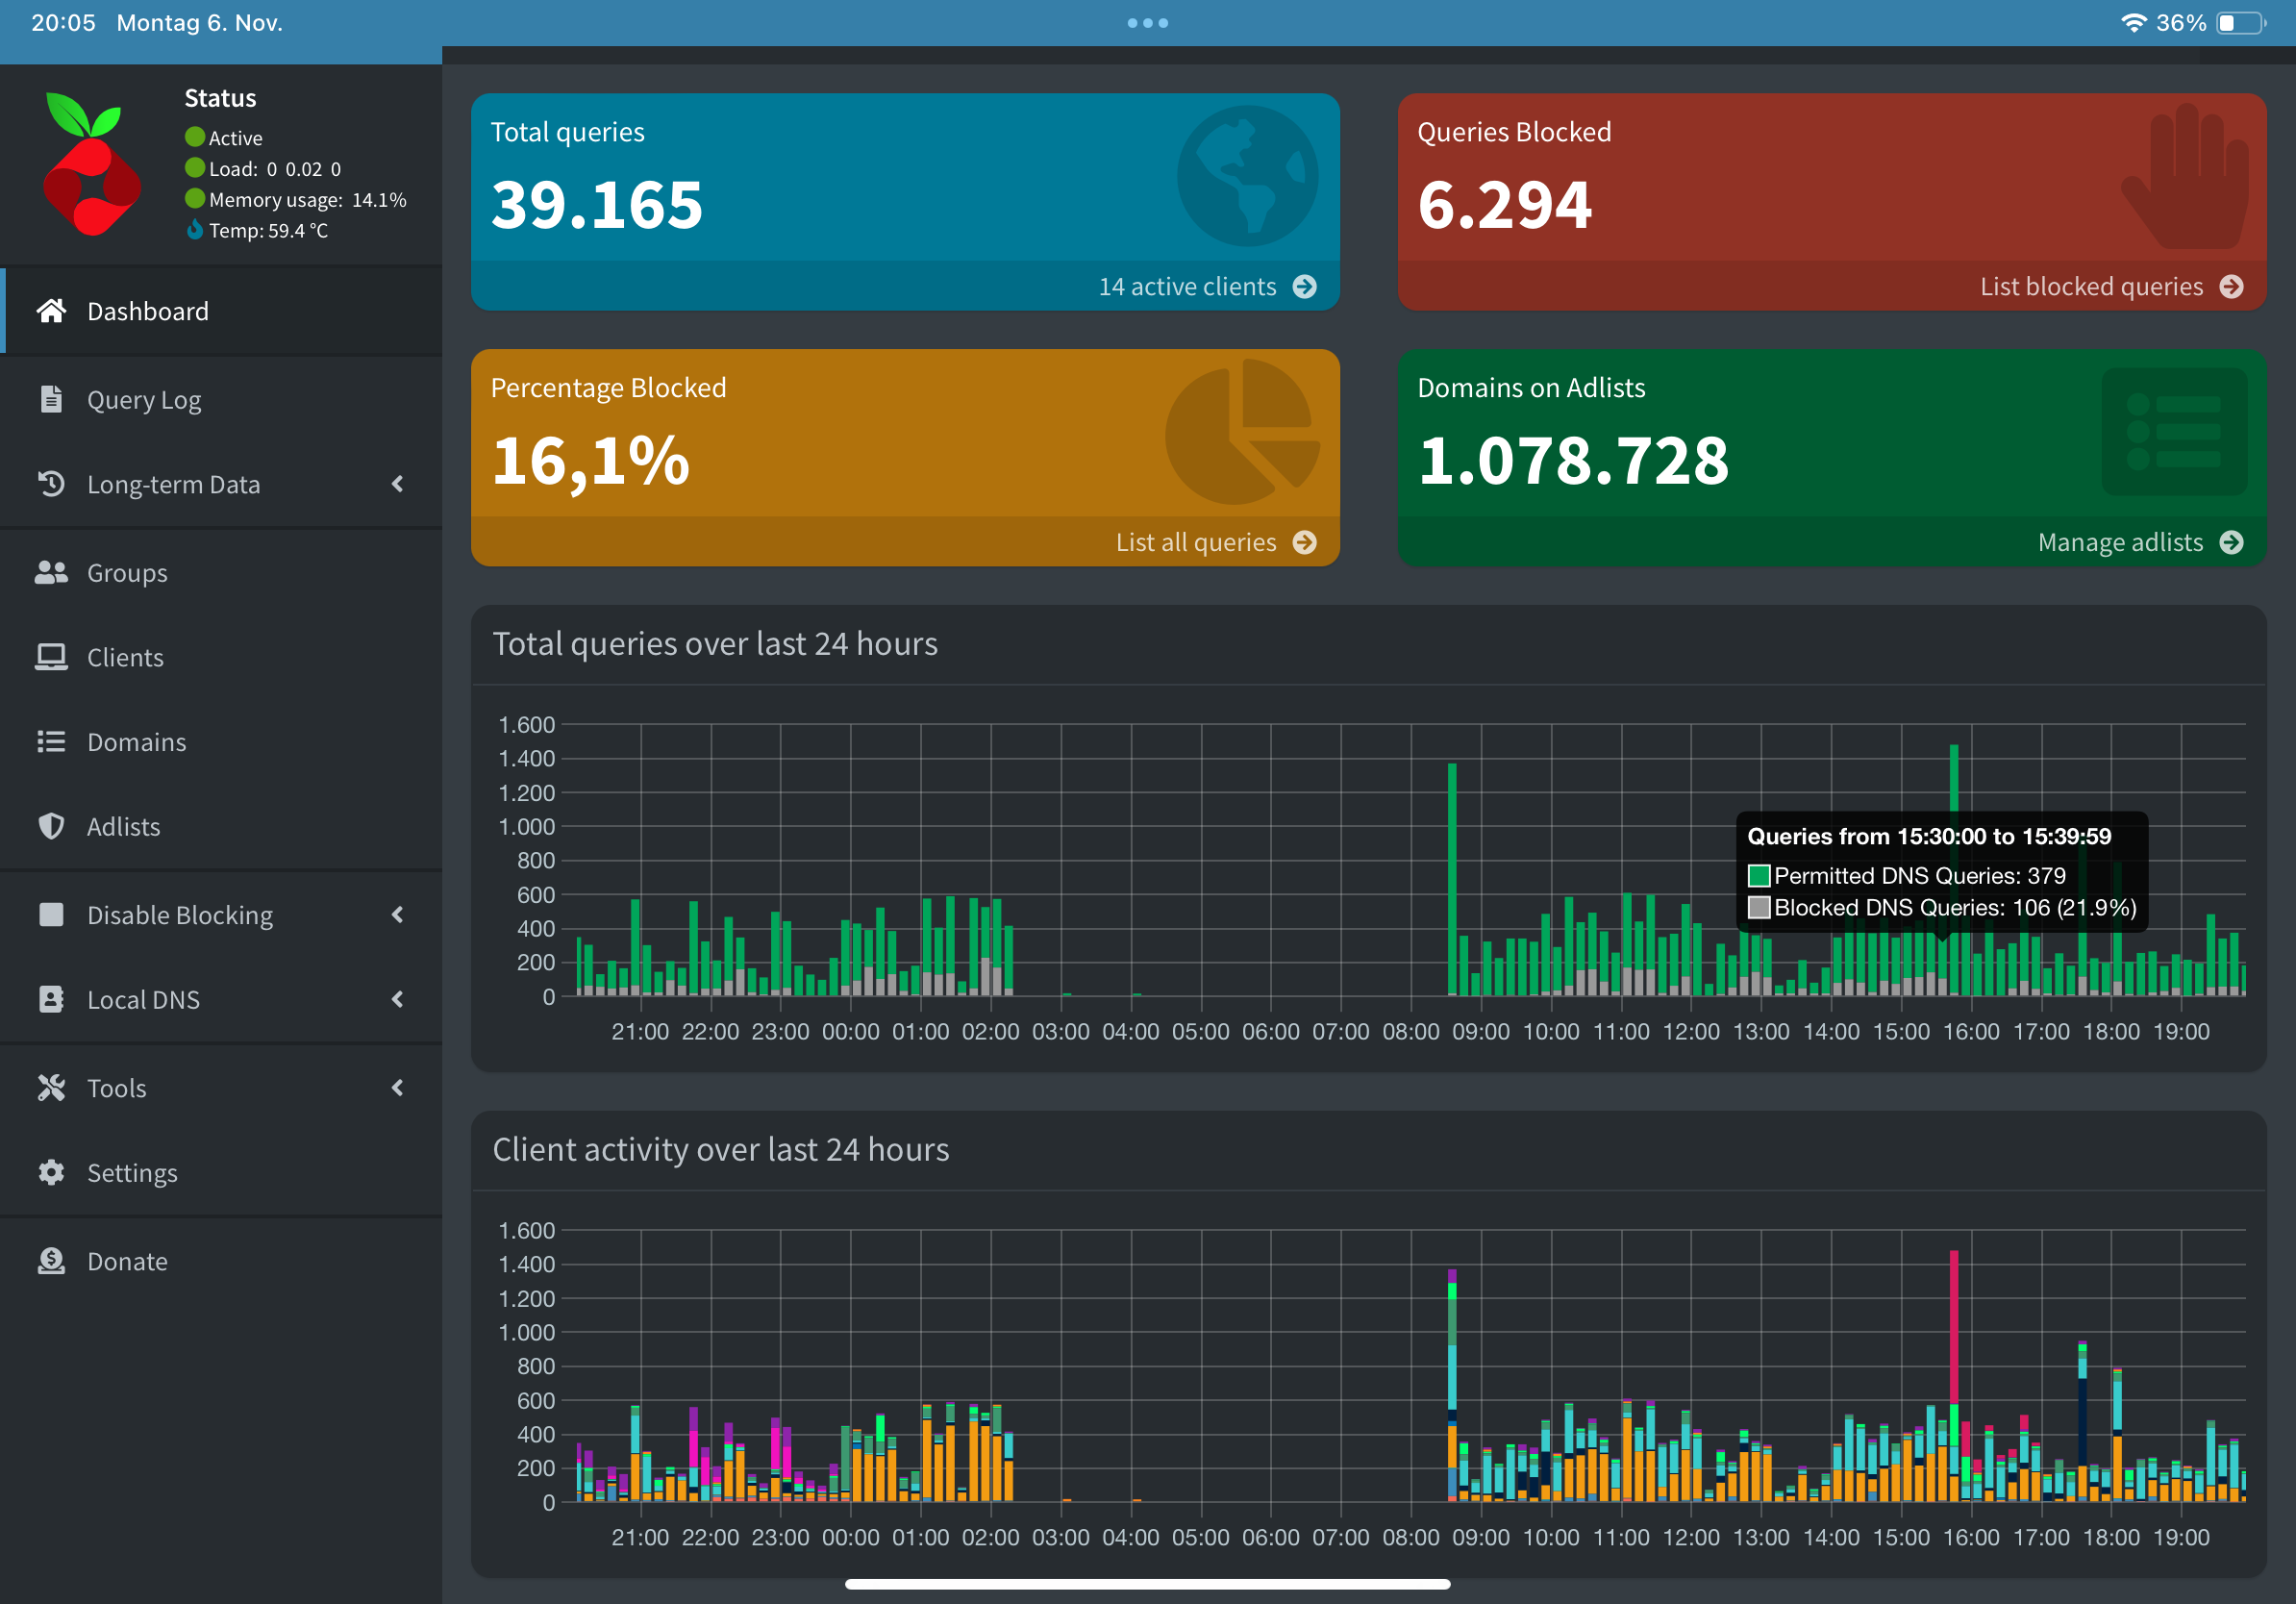
Task: Click the Donate icon in sidebar
Action: click(x=51, y=1261)
